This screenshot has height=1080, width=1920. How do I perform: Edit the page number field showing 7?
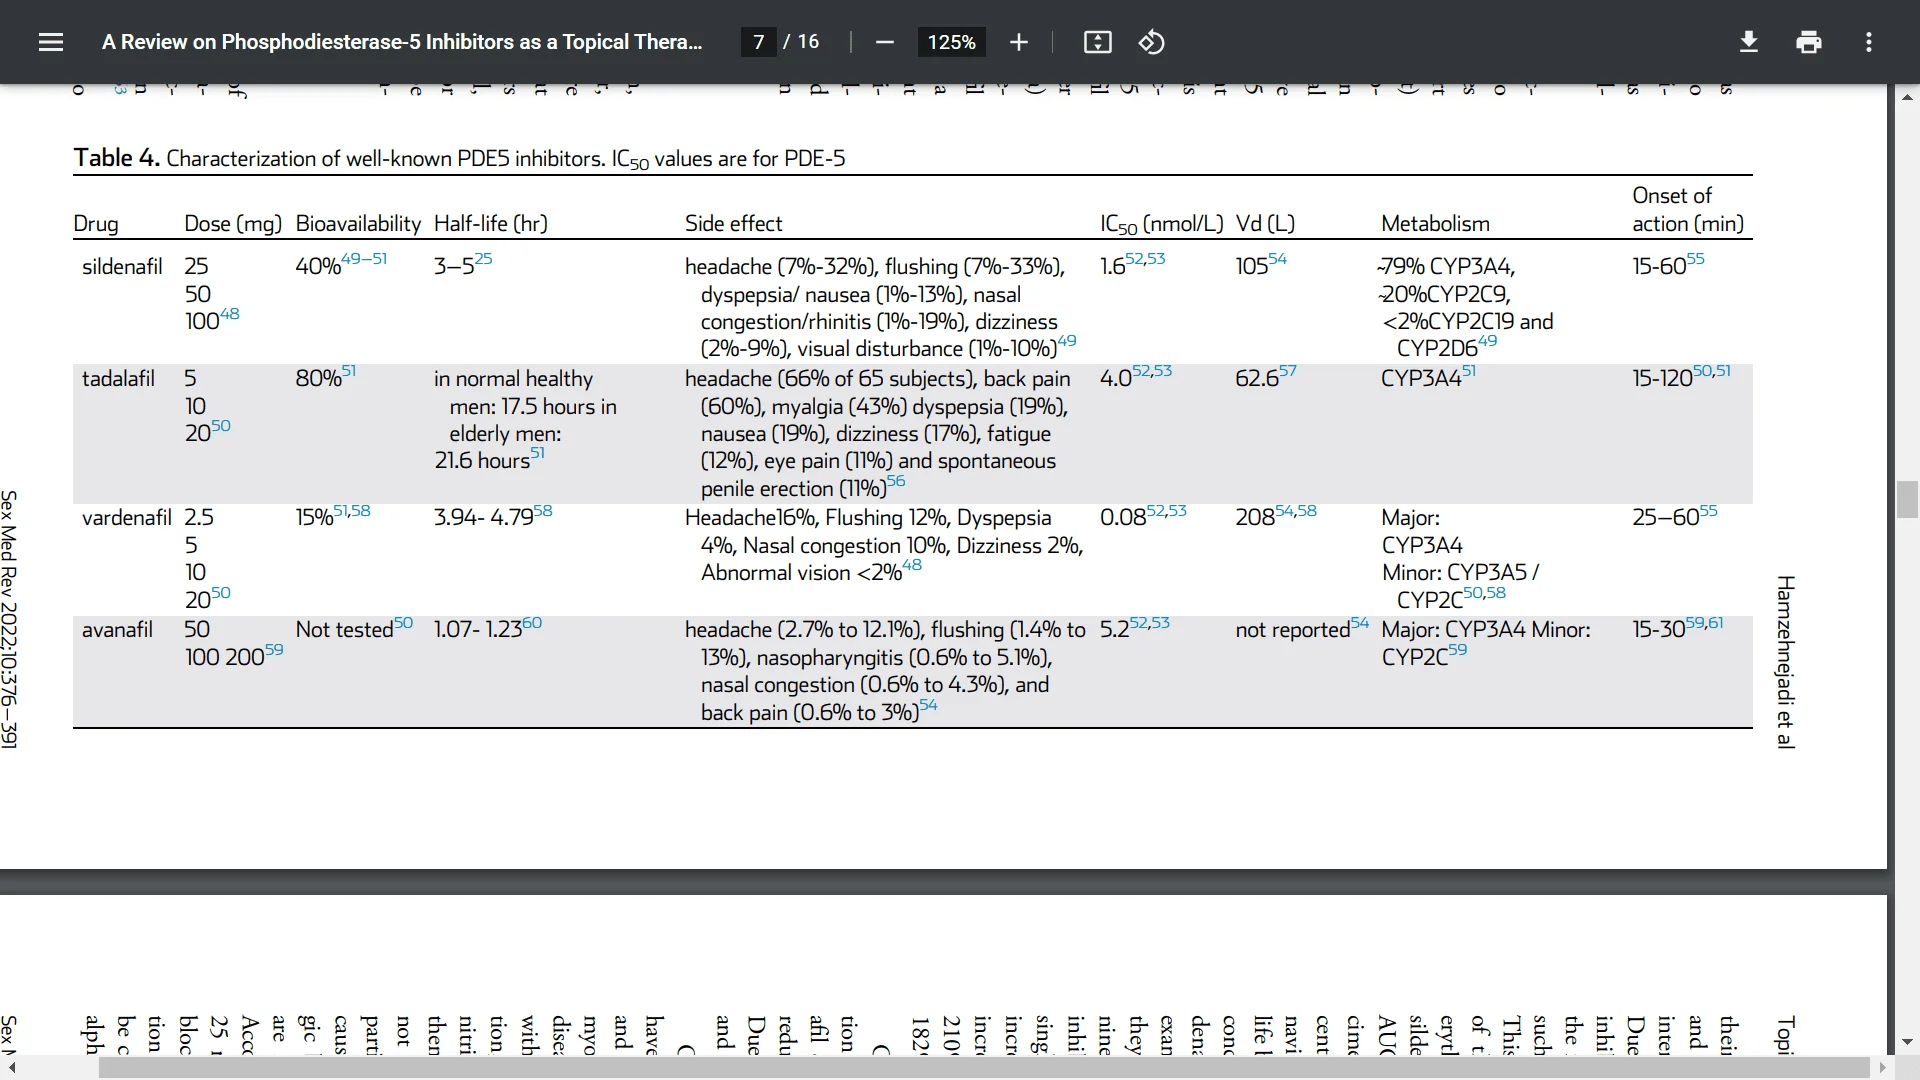pyautogui.click(x=759, y=42)
